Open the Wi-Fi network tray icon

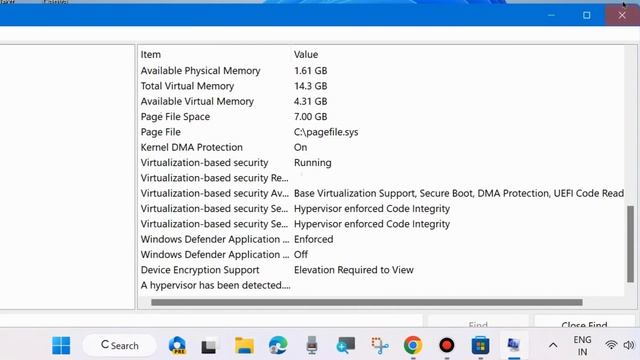tap(611, 345)
